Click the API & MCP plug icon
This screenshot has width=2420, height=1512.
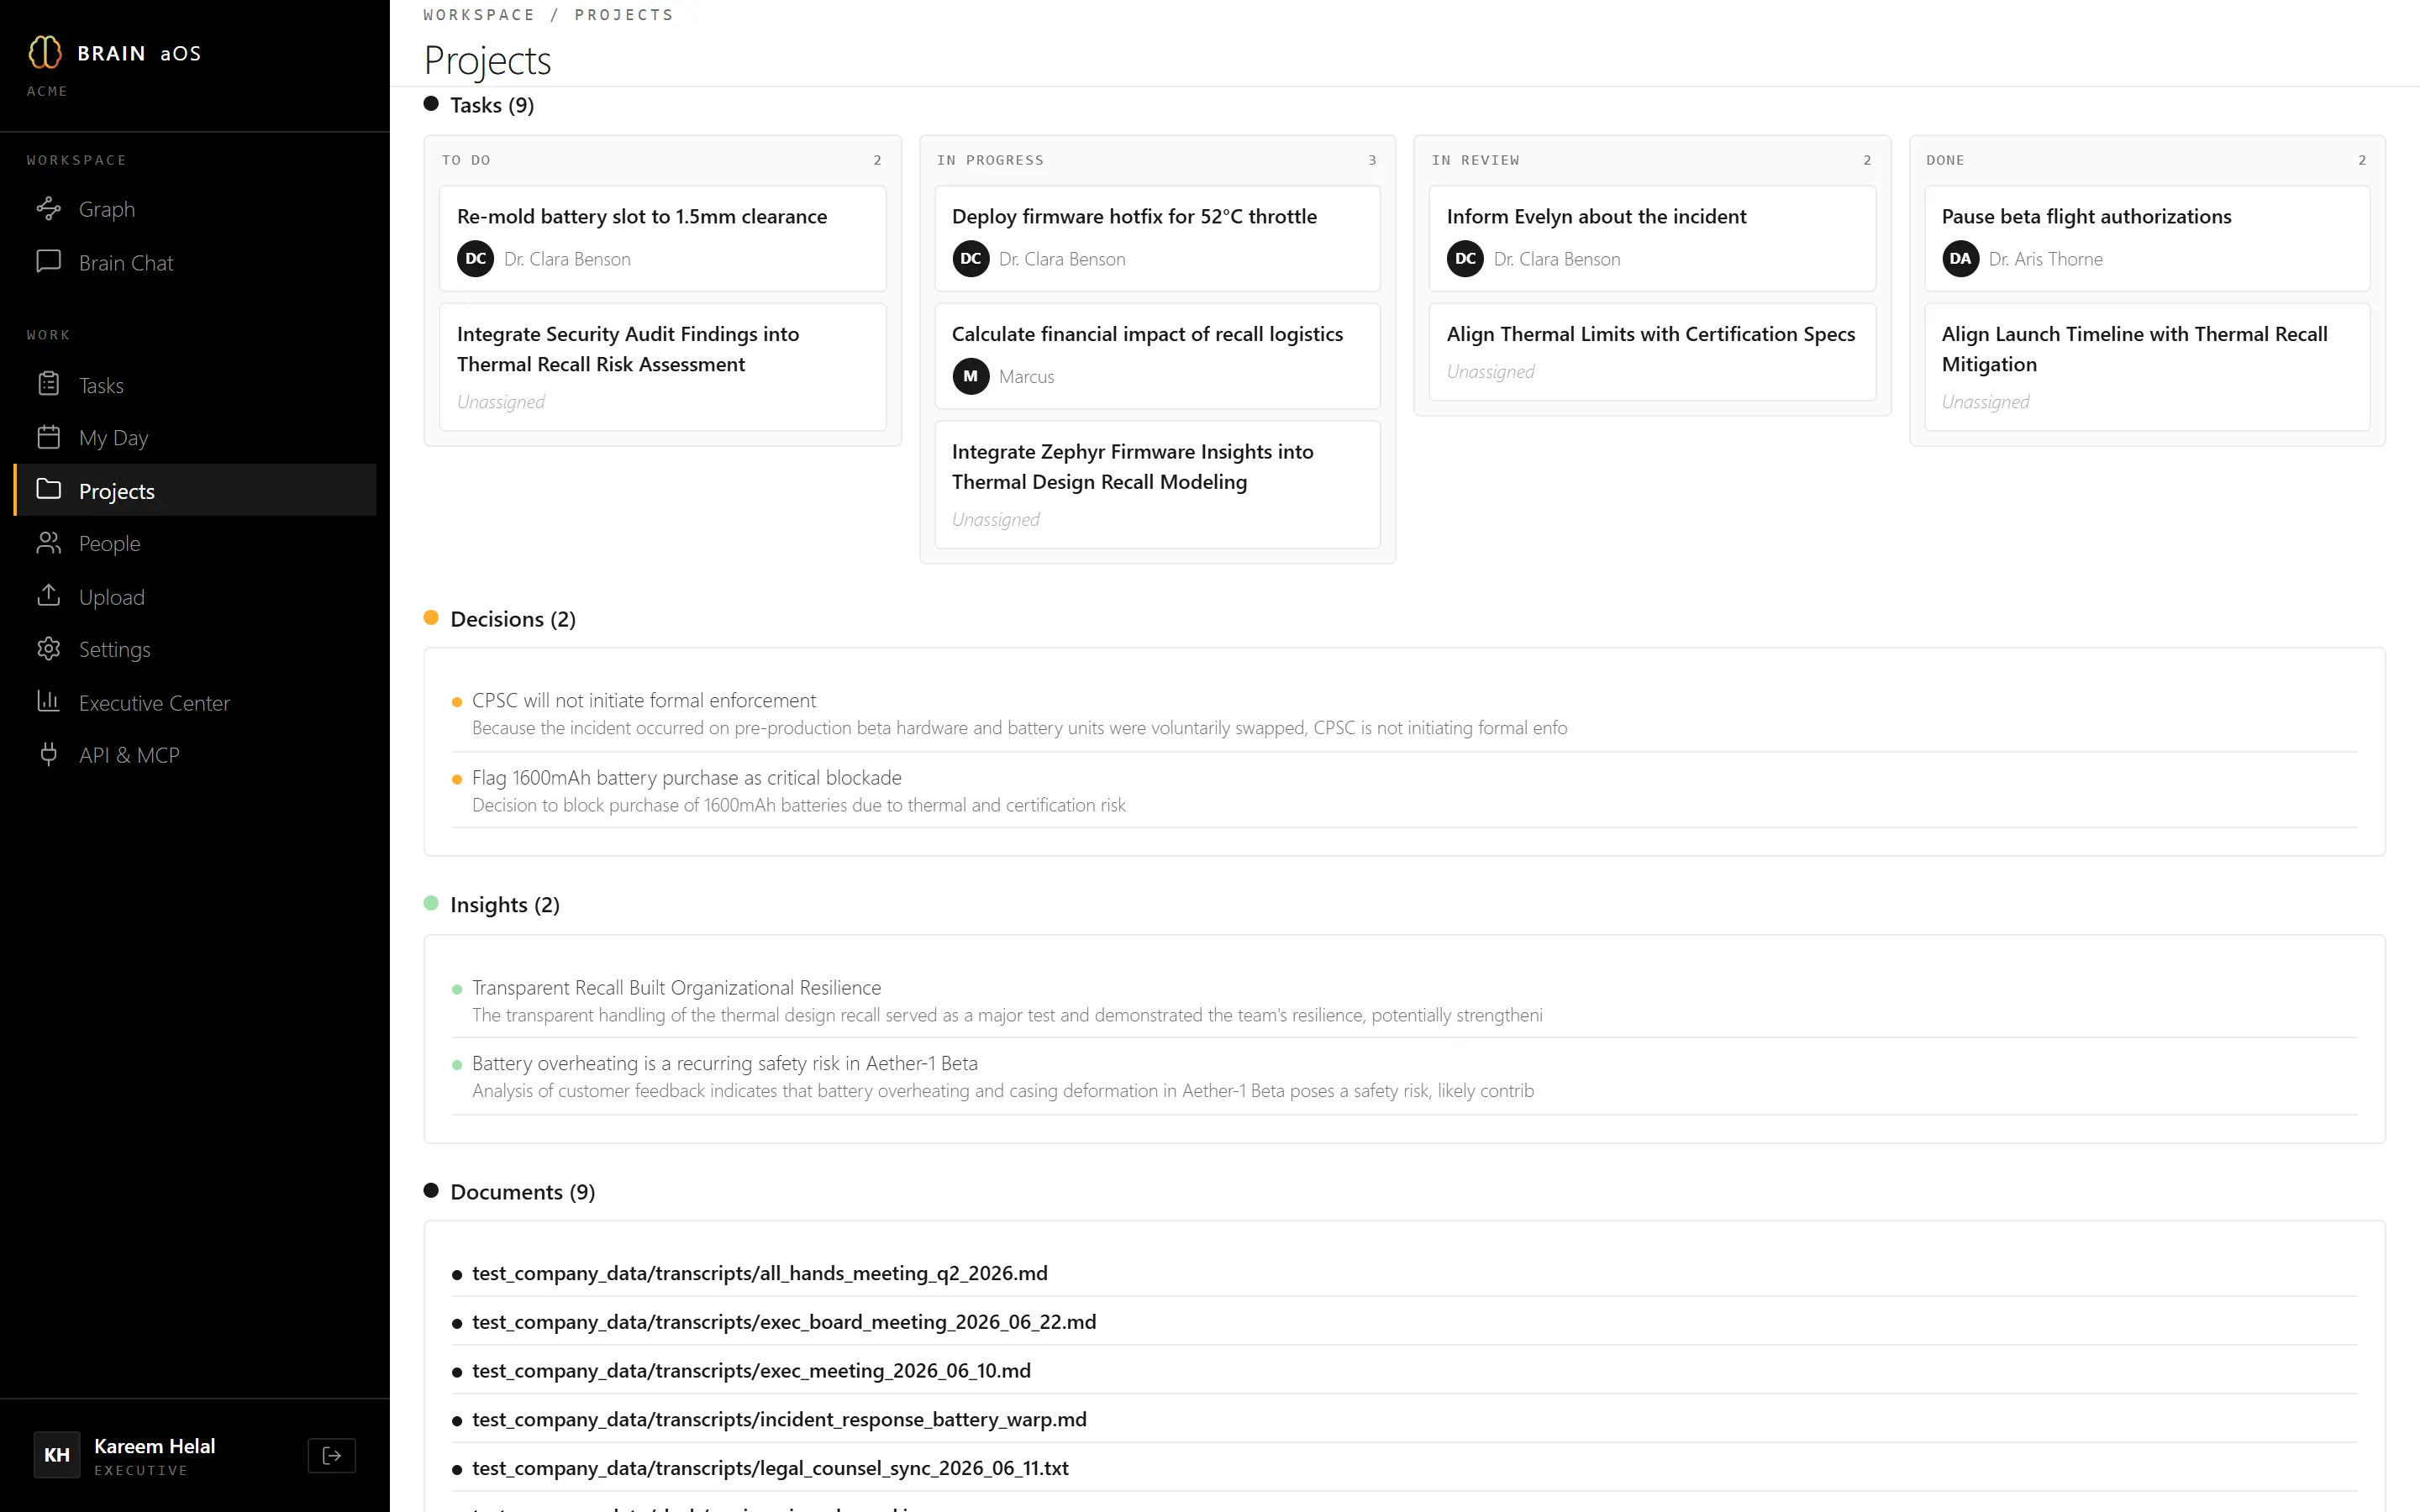click(48, 754)
